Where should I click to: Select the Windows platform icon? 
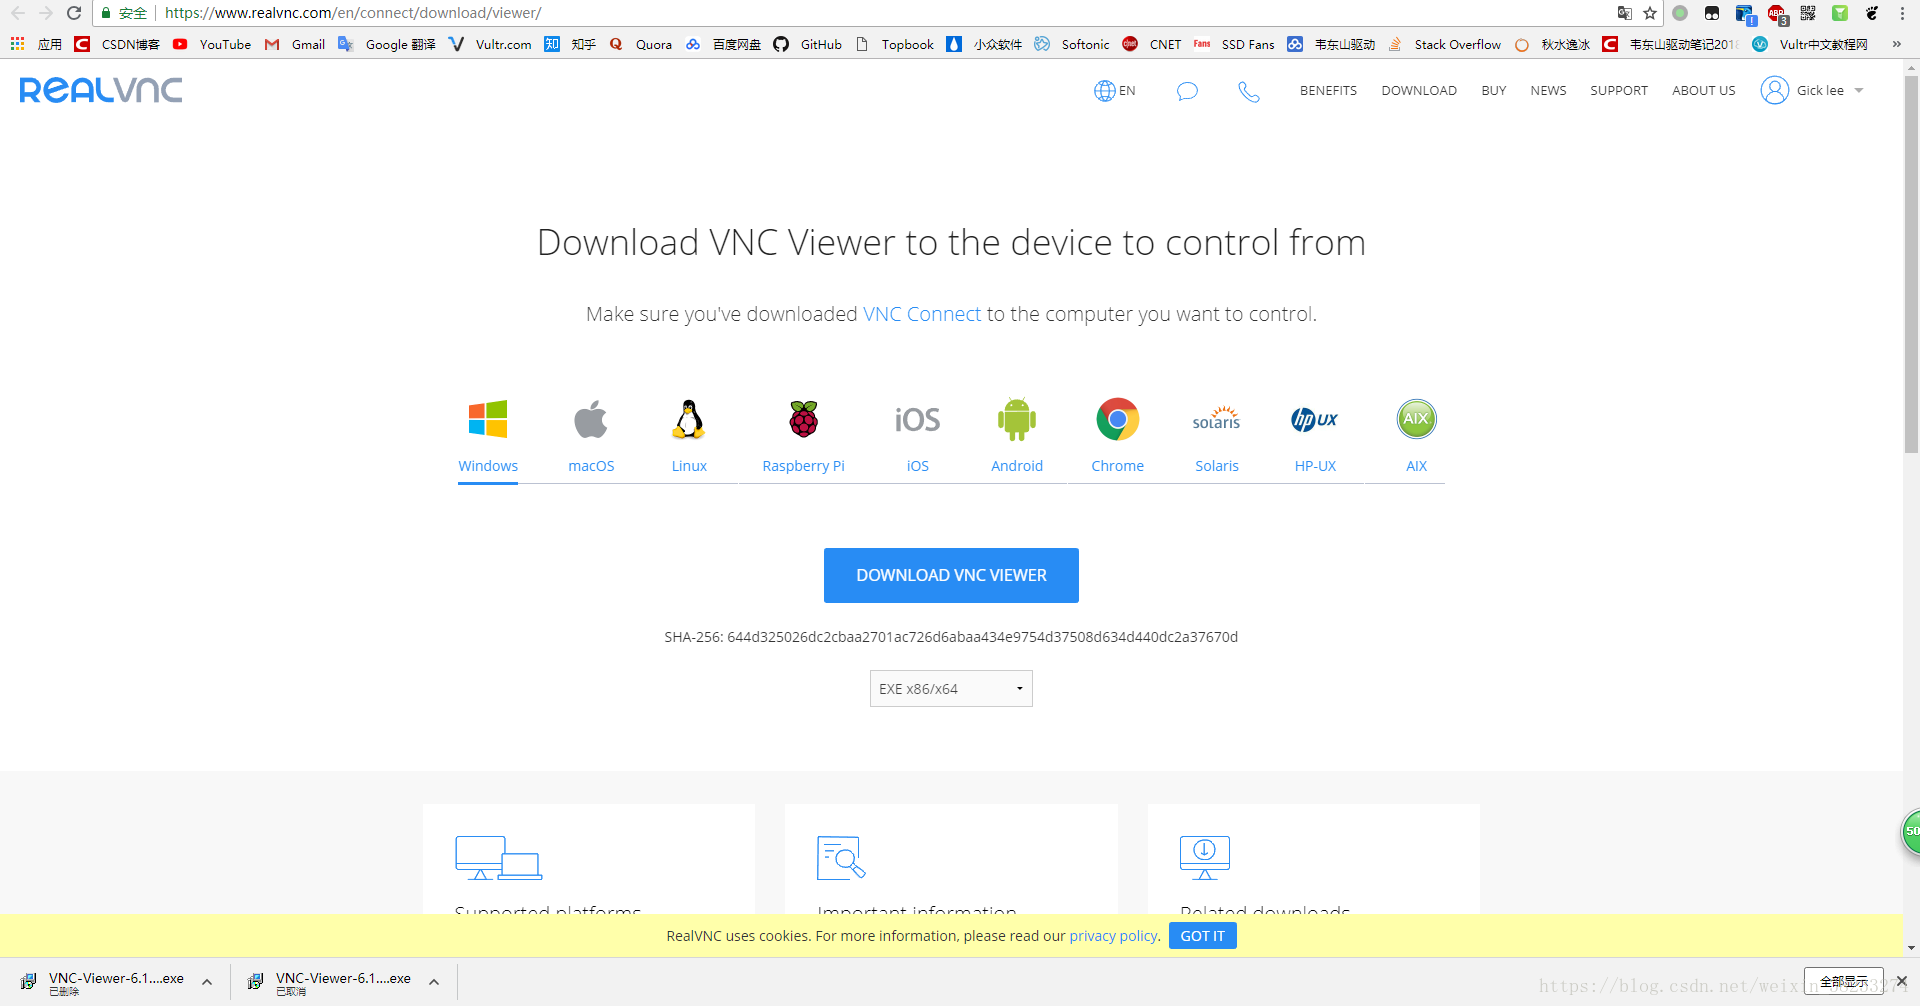pos(488,419)
